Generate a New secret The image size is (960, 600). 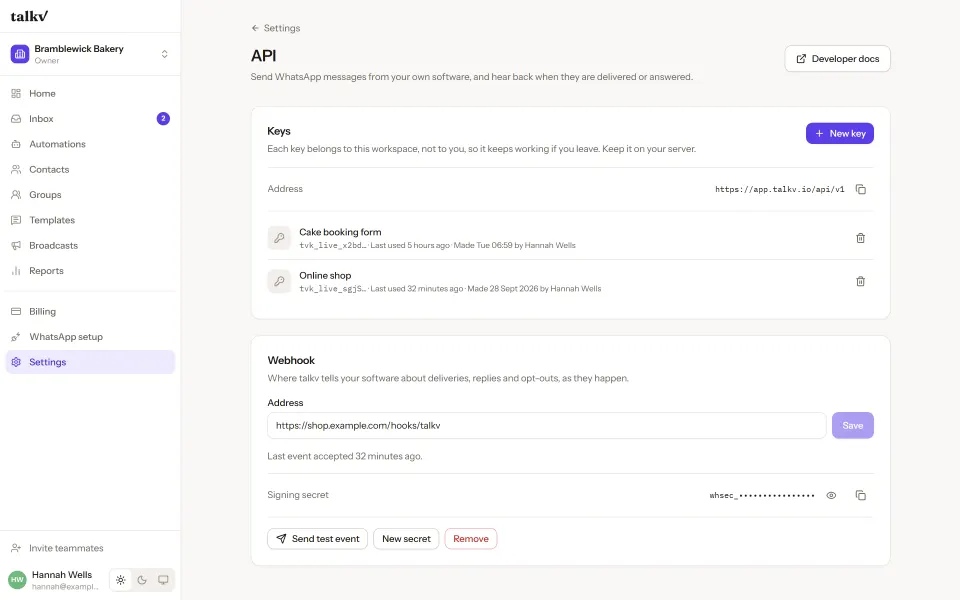[x=406, y=539]
